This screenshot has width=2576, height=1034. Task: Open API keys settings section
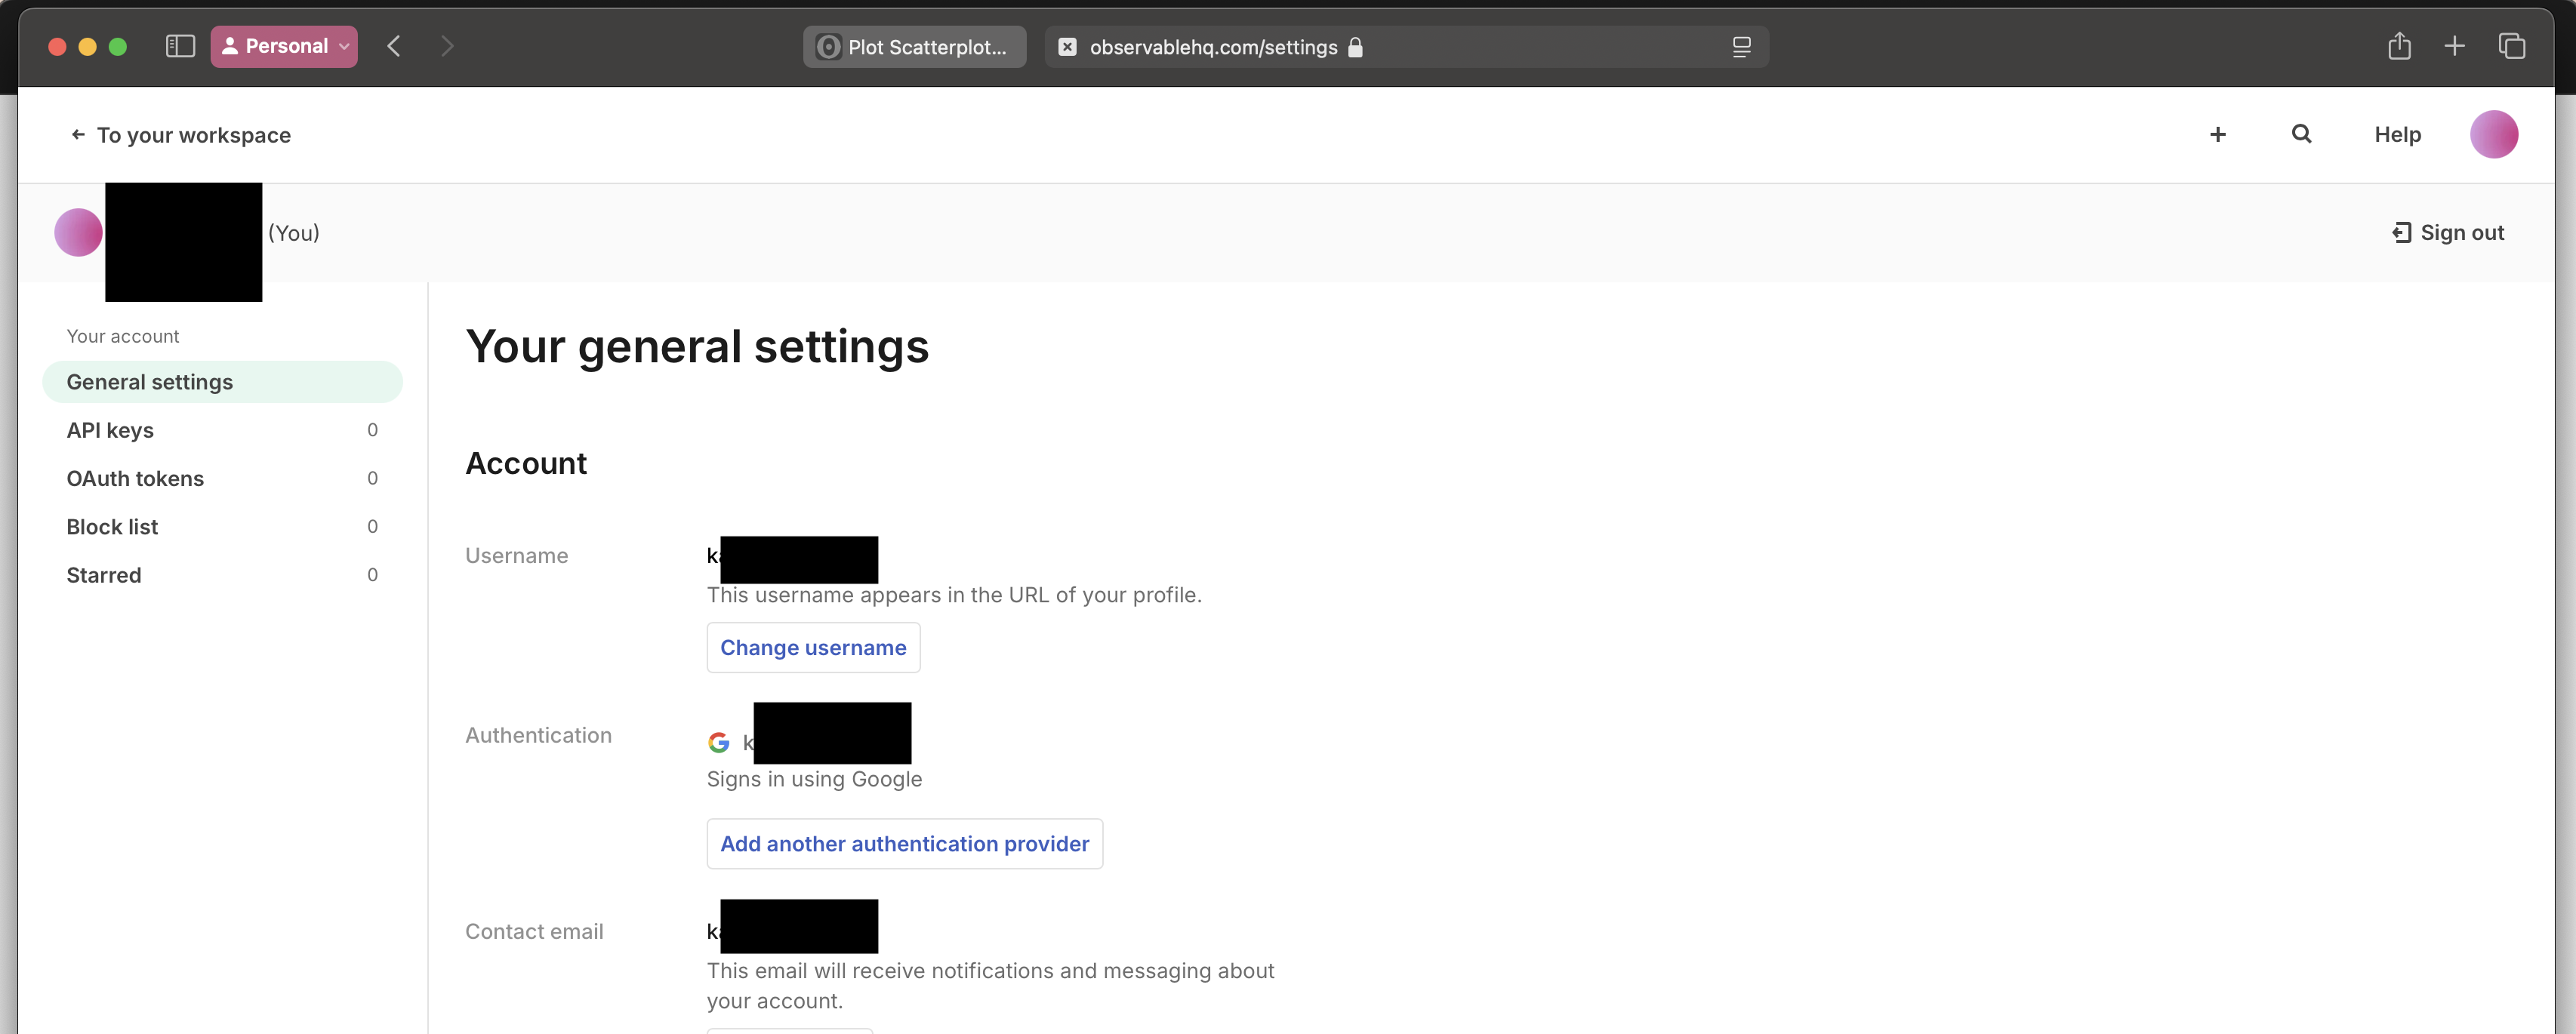pyautogui.click(x=110, y=430)
